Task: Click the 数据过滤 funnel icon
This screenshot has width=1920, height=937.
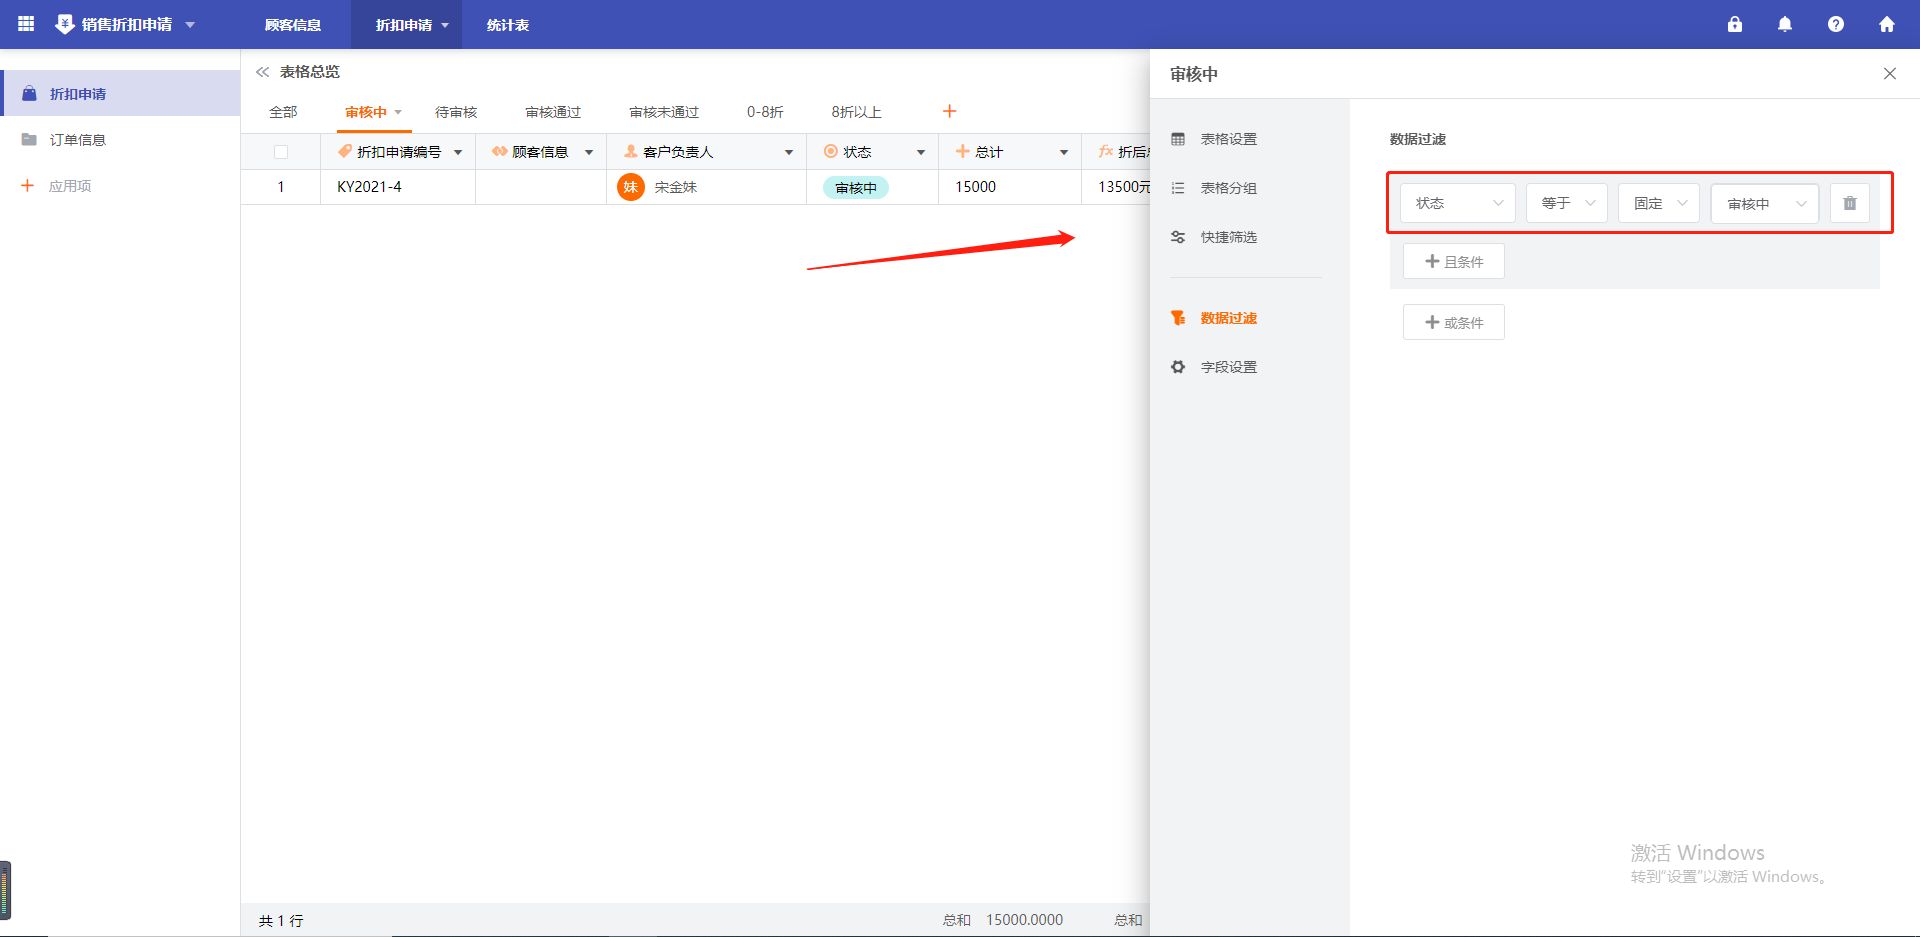Action: click(x=1178, y=317)
